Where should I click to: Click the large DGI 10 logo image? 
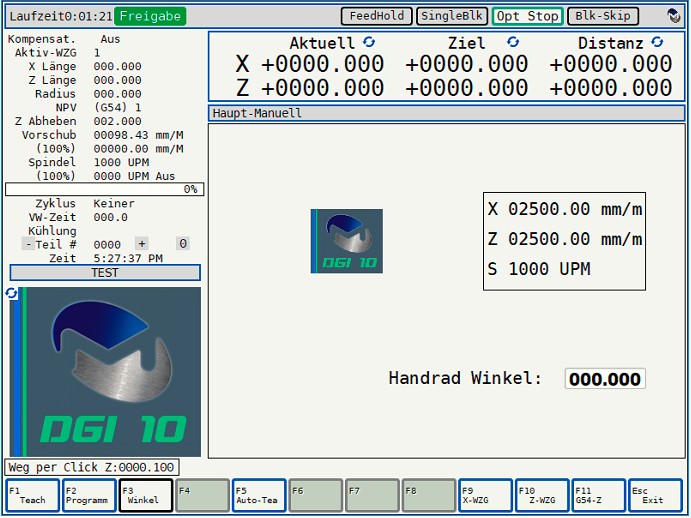click(105, 372)
